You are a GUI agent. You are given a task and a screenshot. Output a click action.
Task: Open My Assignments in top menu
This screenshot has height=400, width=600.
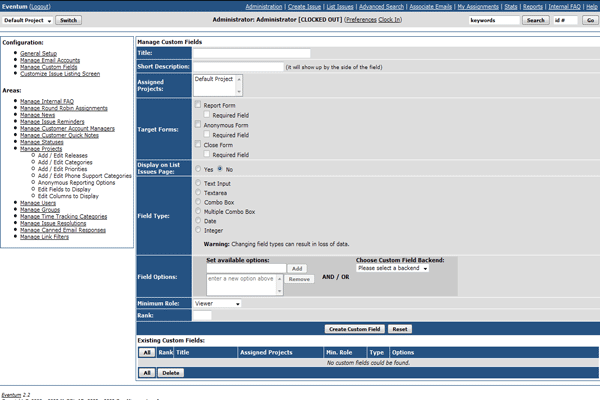(478, 7)
